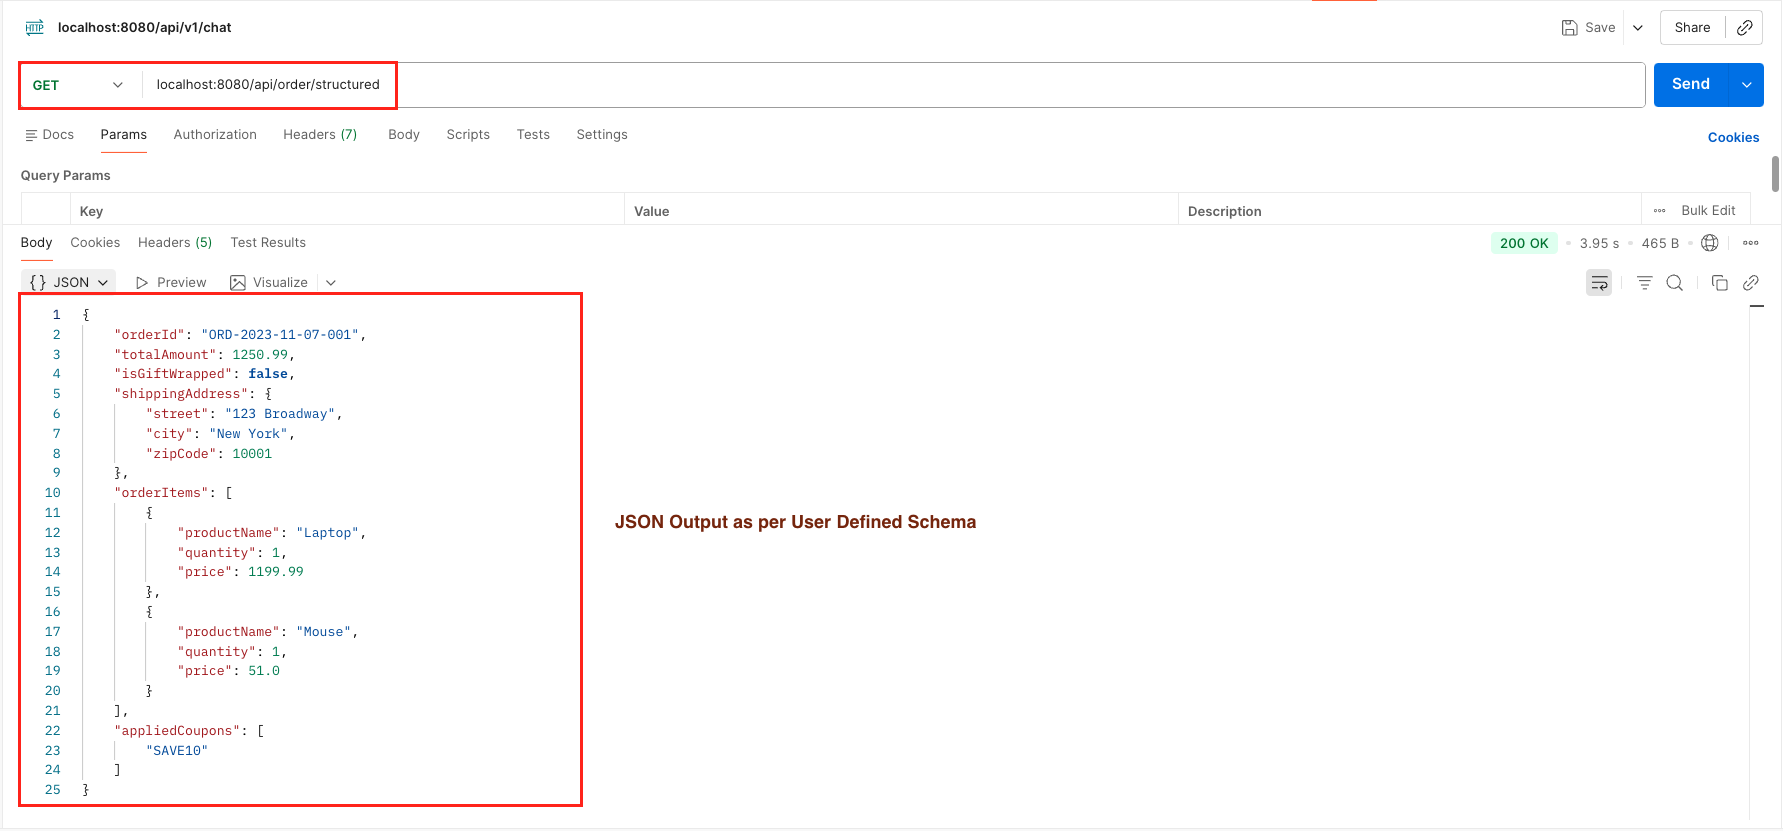This screenshot has height=831, width=1783.
Task: Copy the response body to clipboard
Action: [x=1720, y=283]
